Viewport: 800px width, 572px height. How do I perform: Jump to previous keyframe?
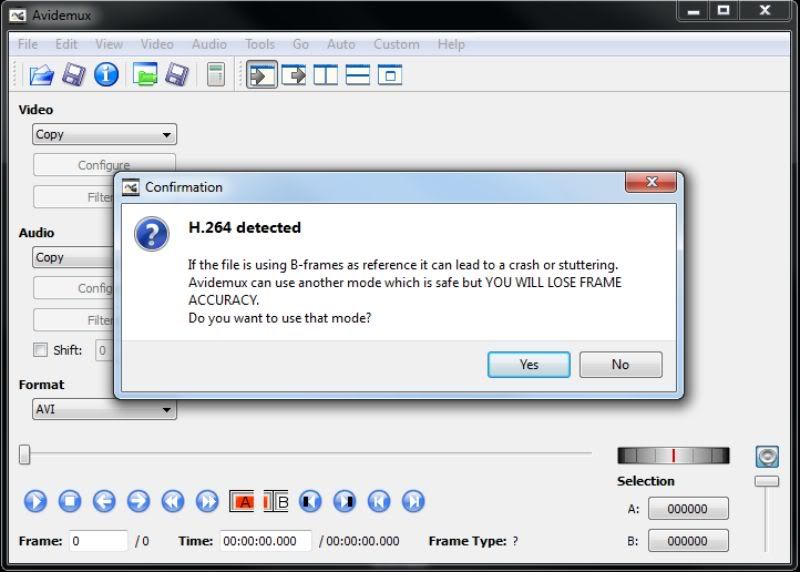tap(173, 501)
